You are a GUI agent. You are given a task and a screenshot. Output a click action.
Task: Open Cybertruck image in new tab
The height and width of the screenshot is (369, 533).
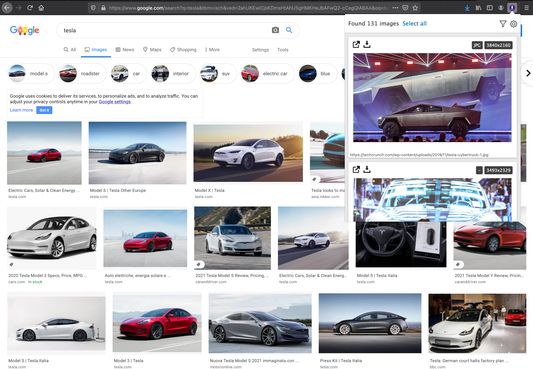coord(356,44)
